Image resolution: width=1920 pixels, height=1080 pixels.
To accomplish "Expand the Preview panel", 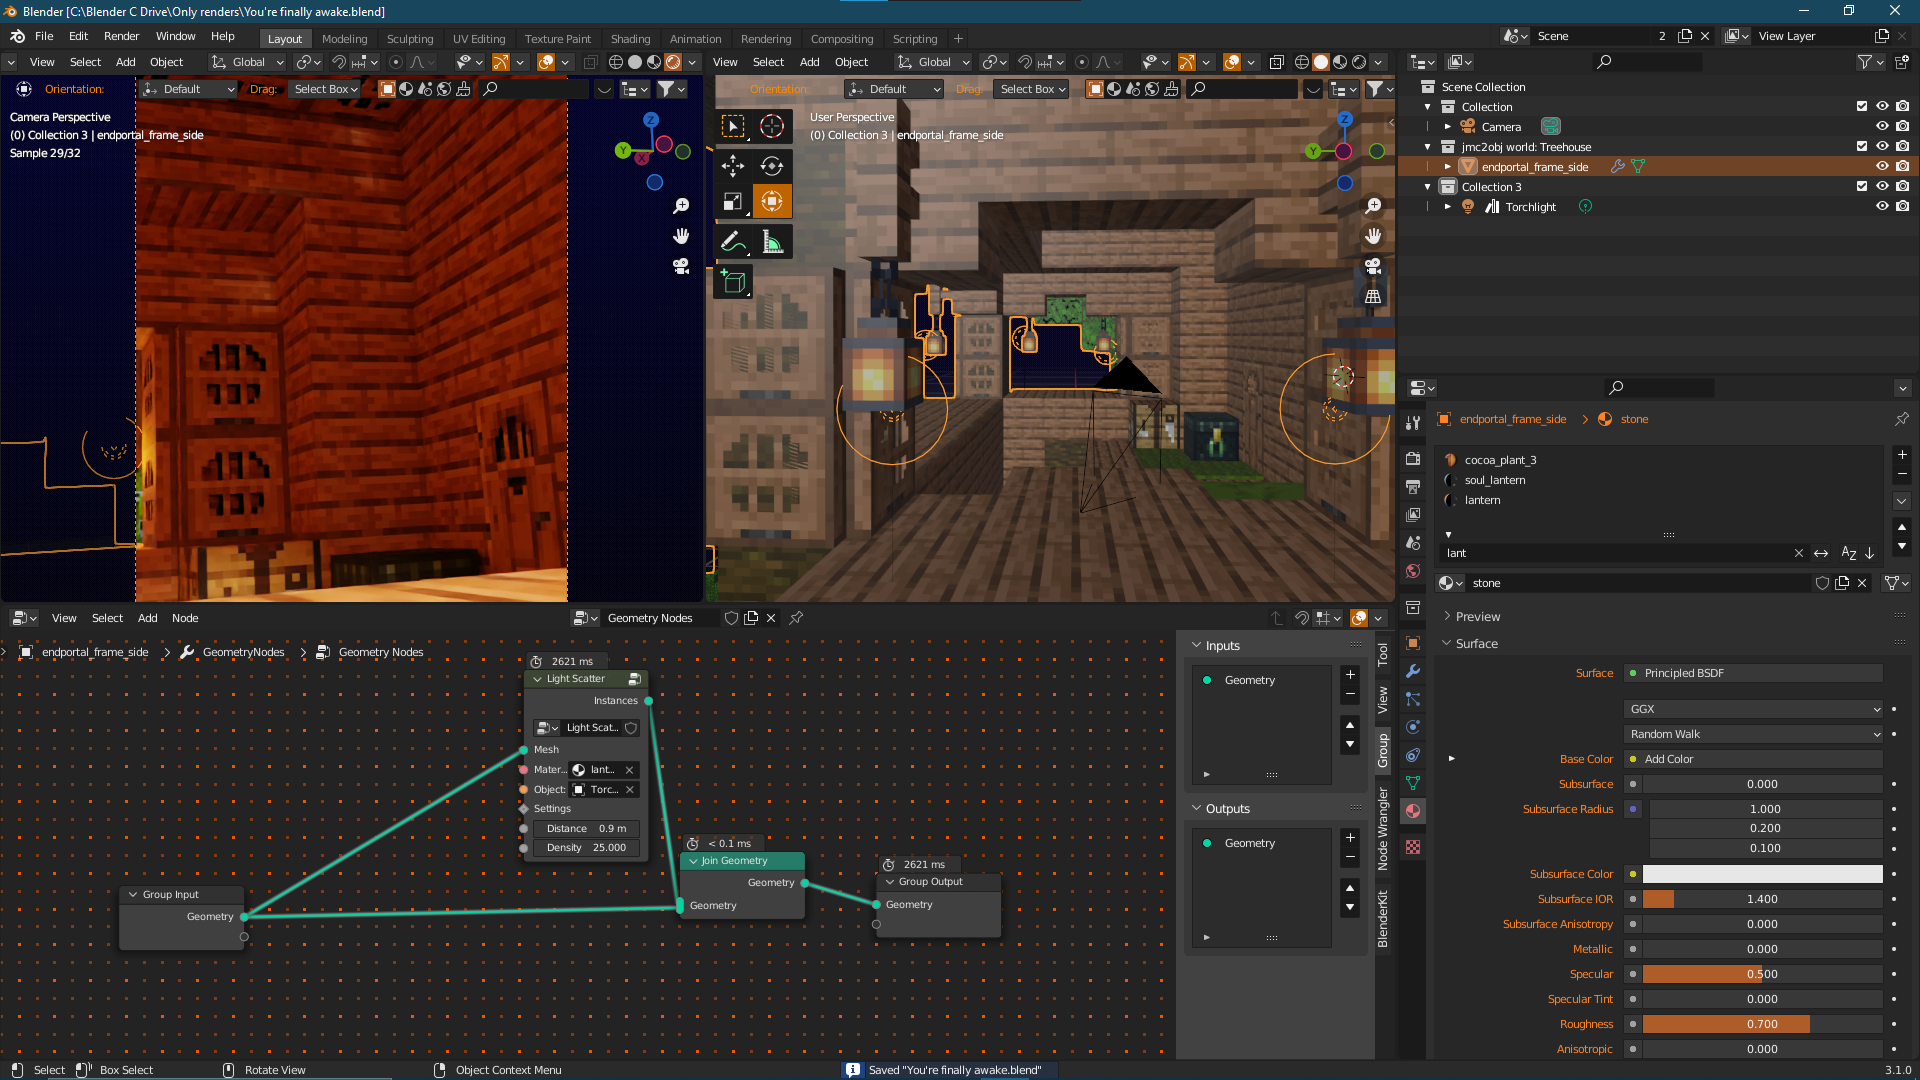I will point(1477,617).
